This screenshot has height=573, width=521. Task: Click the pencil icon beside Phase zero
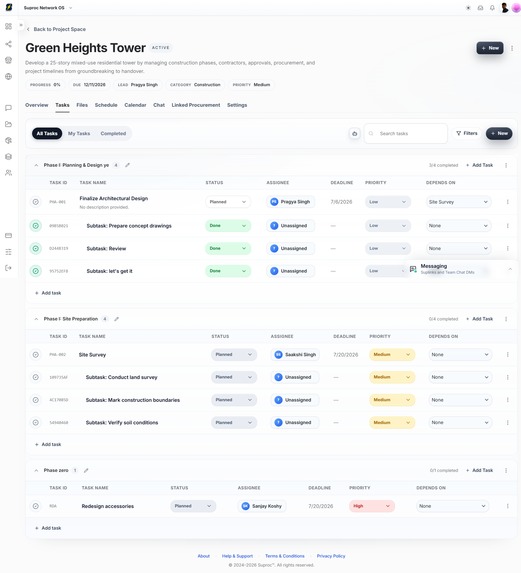(x=86, y=470)
